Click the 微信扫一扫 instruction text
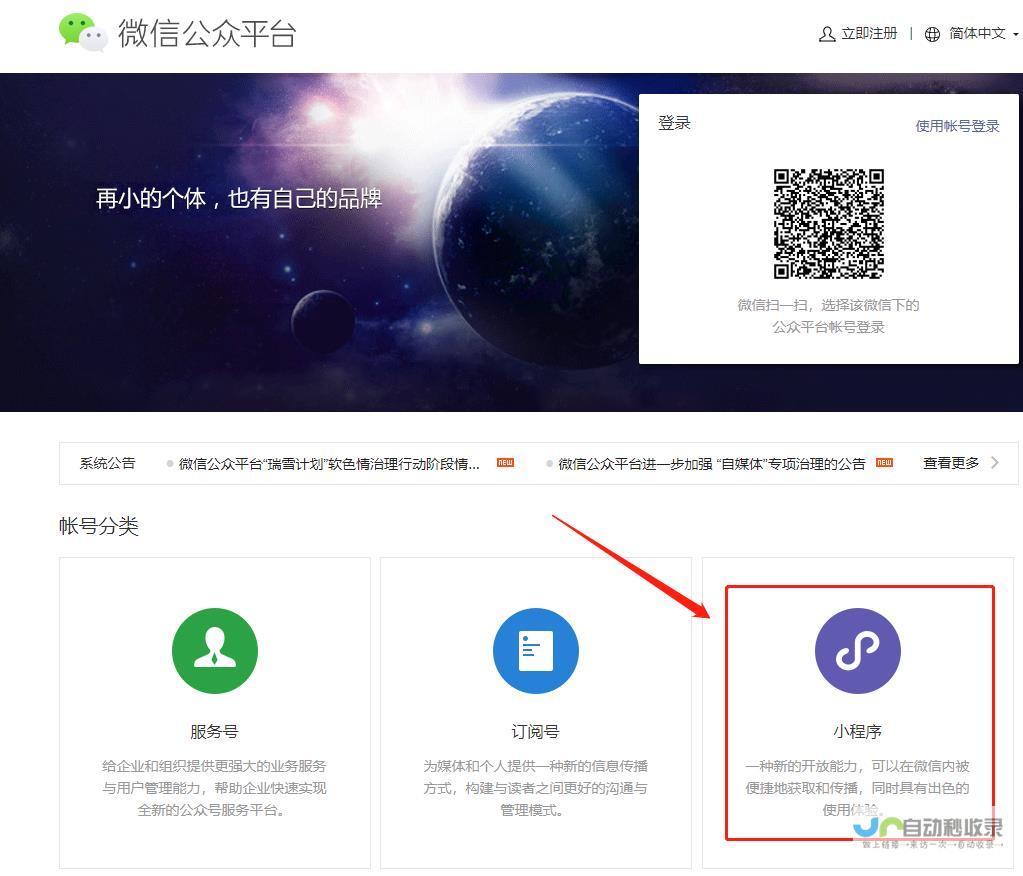Screen dimensions: 1023x876 click(829, 316)
